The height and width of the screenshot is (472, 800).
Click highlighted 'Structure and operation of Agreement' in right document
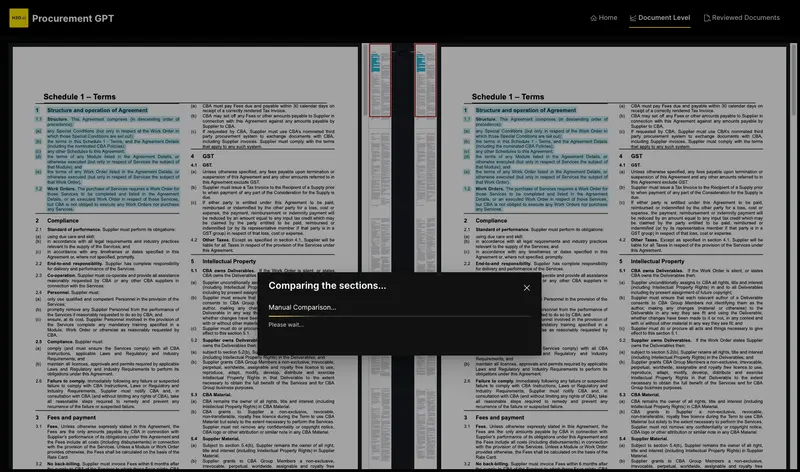point(526,110)
